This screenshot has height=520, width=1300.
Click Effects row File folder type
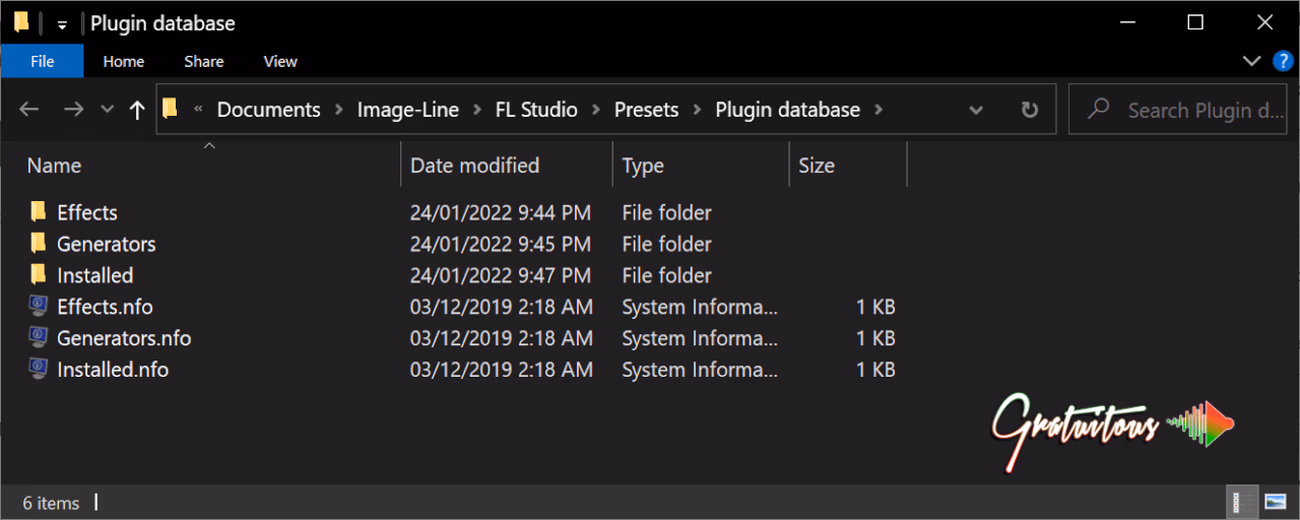(x=667, y=212)
